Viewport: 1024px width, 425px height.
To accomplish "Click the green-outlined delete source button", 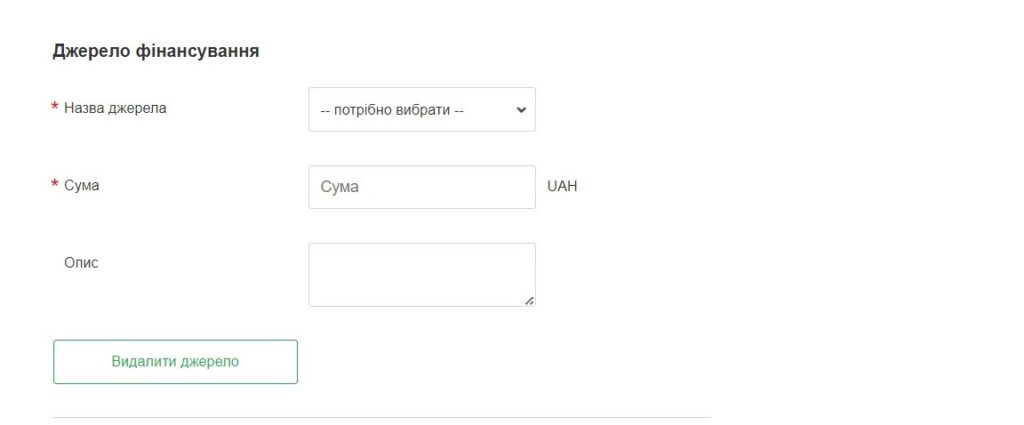I will point(175,362).
